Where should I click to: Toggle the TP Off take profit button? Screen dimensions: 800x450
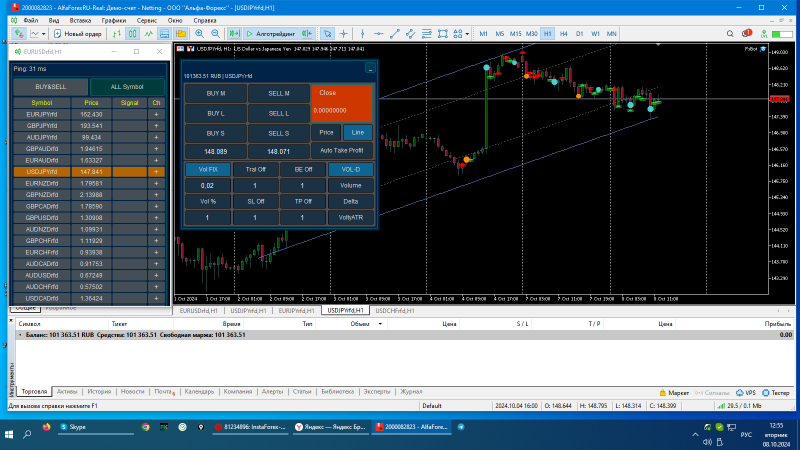point(303,202)
